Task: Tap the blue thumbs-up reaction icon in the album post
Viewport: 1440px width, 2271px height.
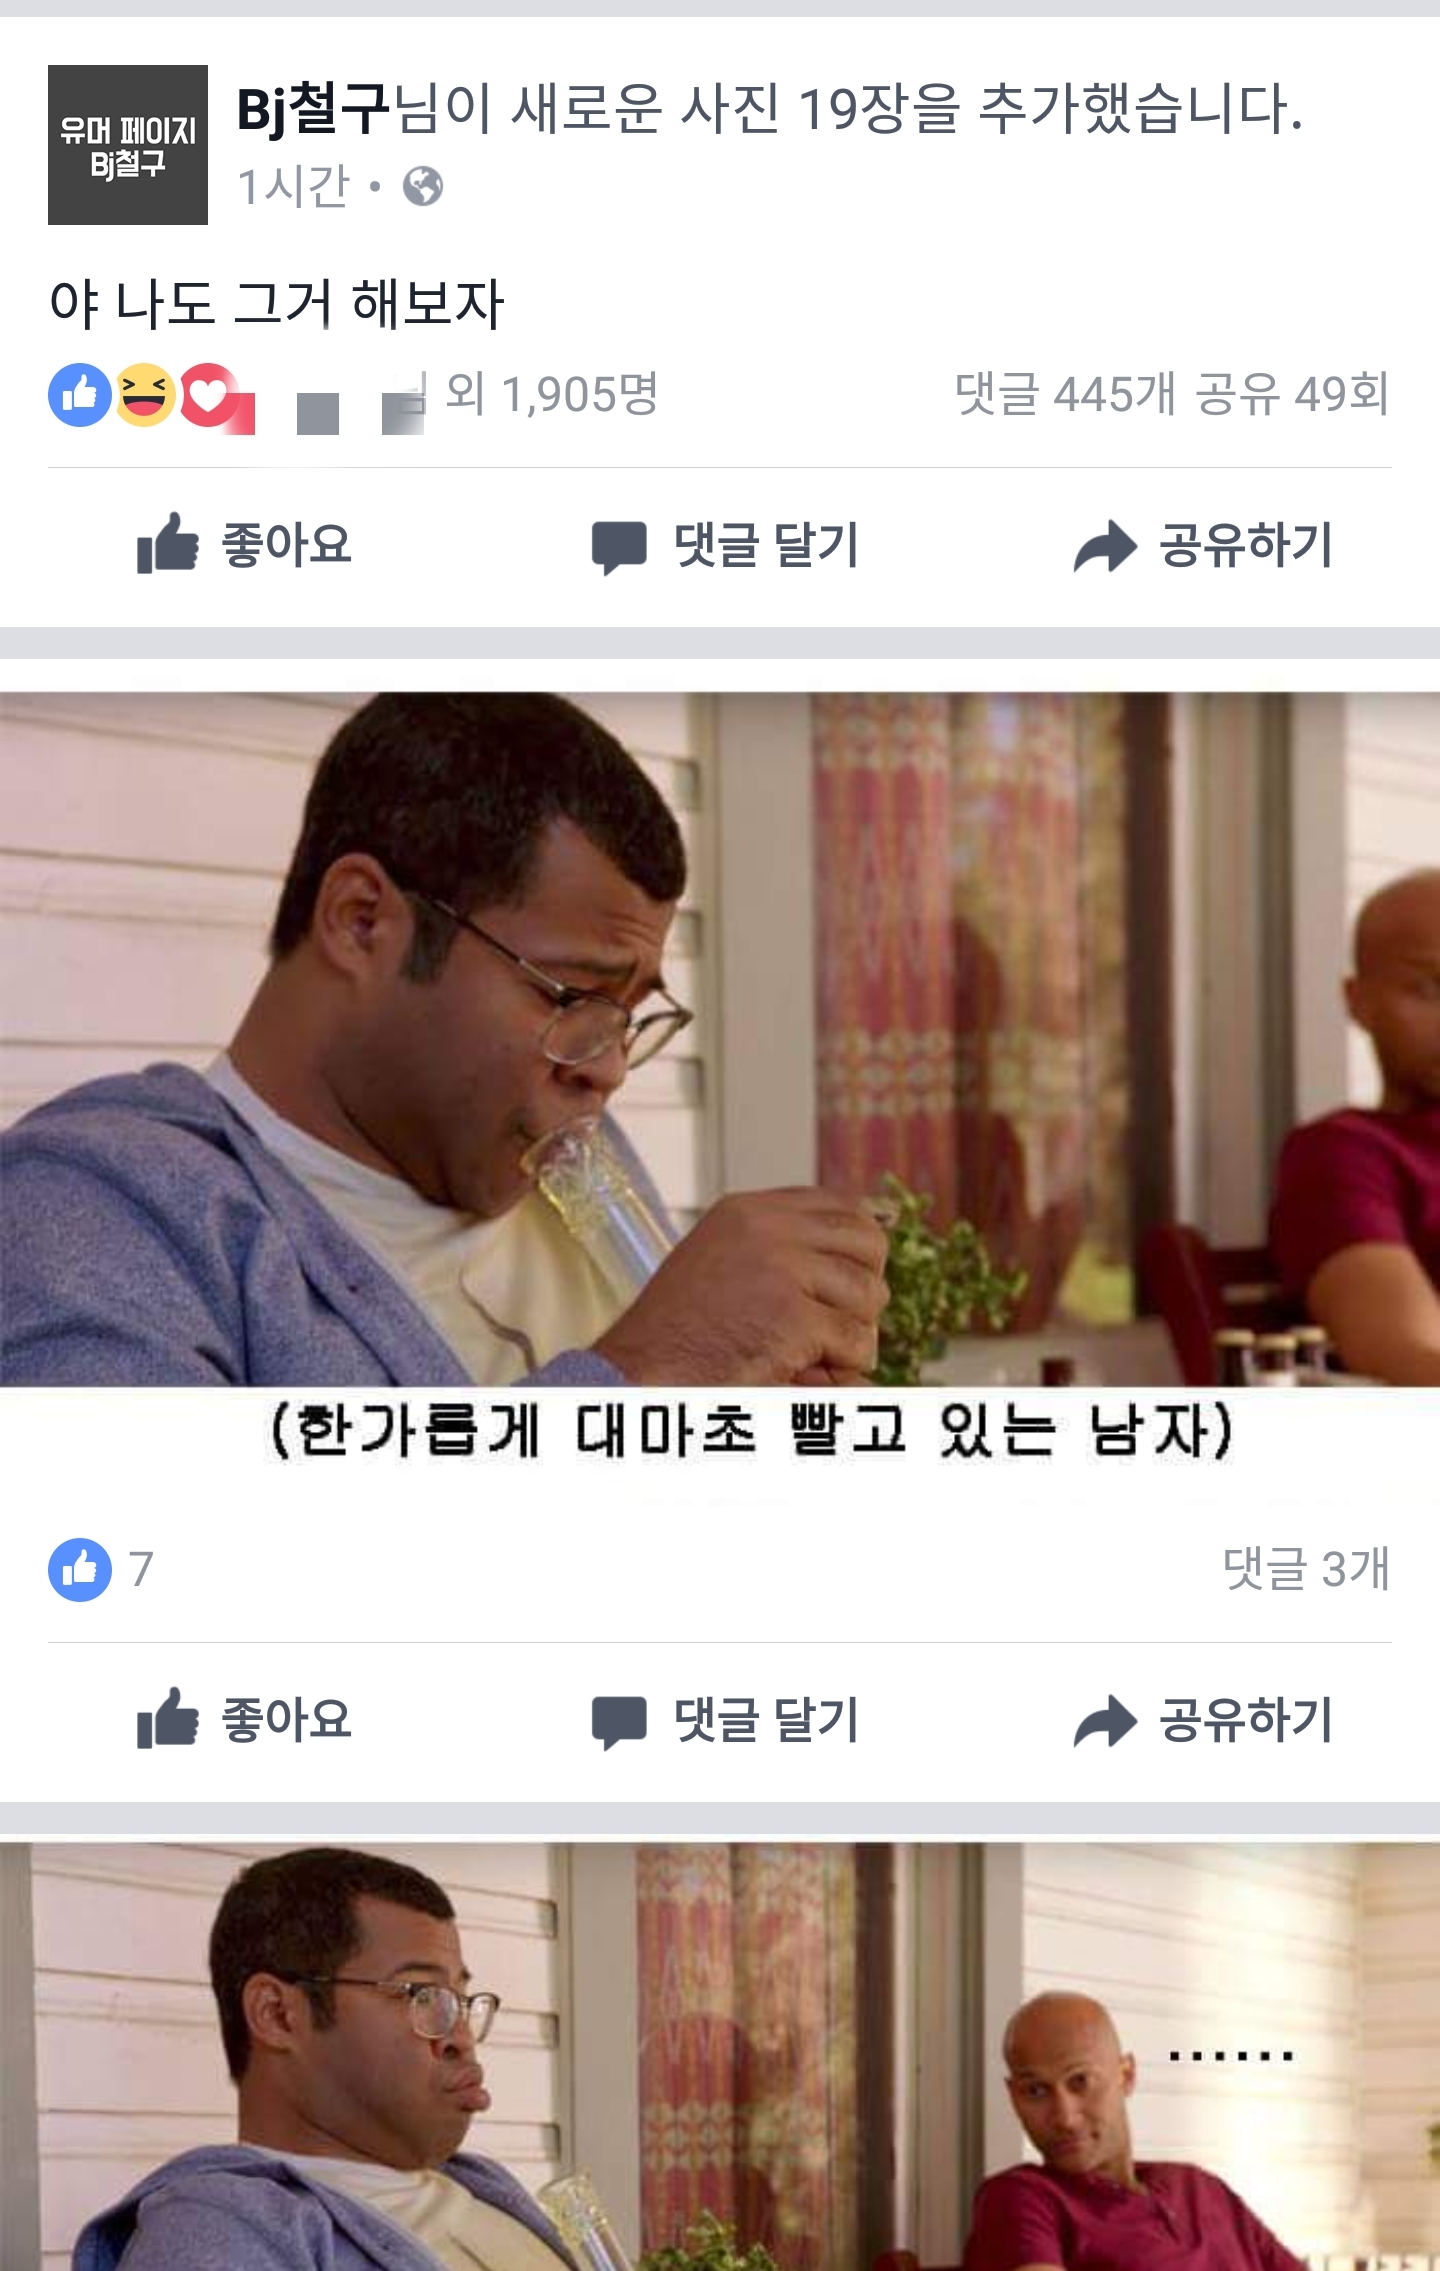Action: click(80, 395)
